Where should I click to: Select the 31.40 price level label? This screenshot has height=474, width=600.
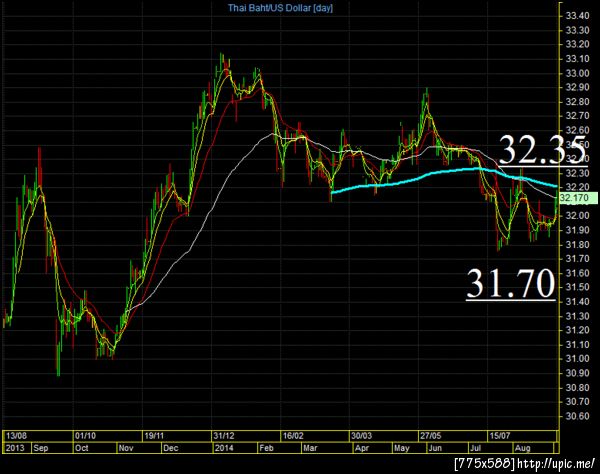coord(577,301)
